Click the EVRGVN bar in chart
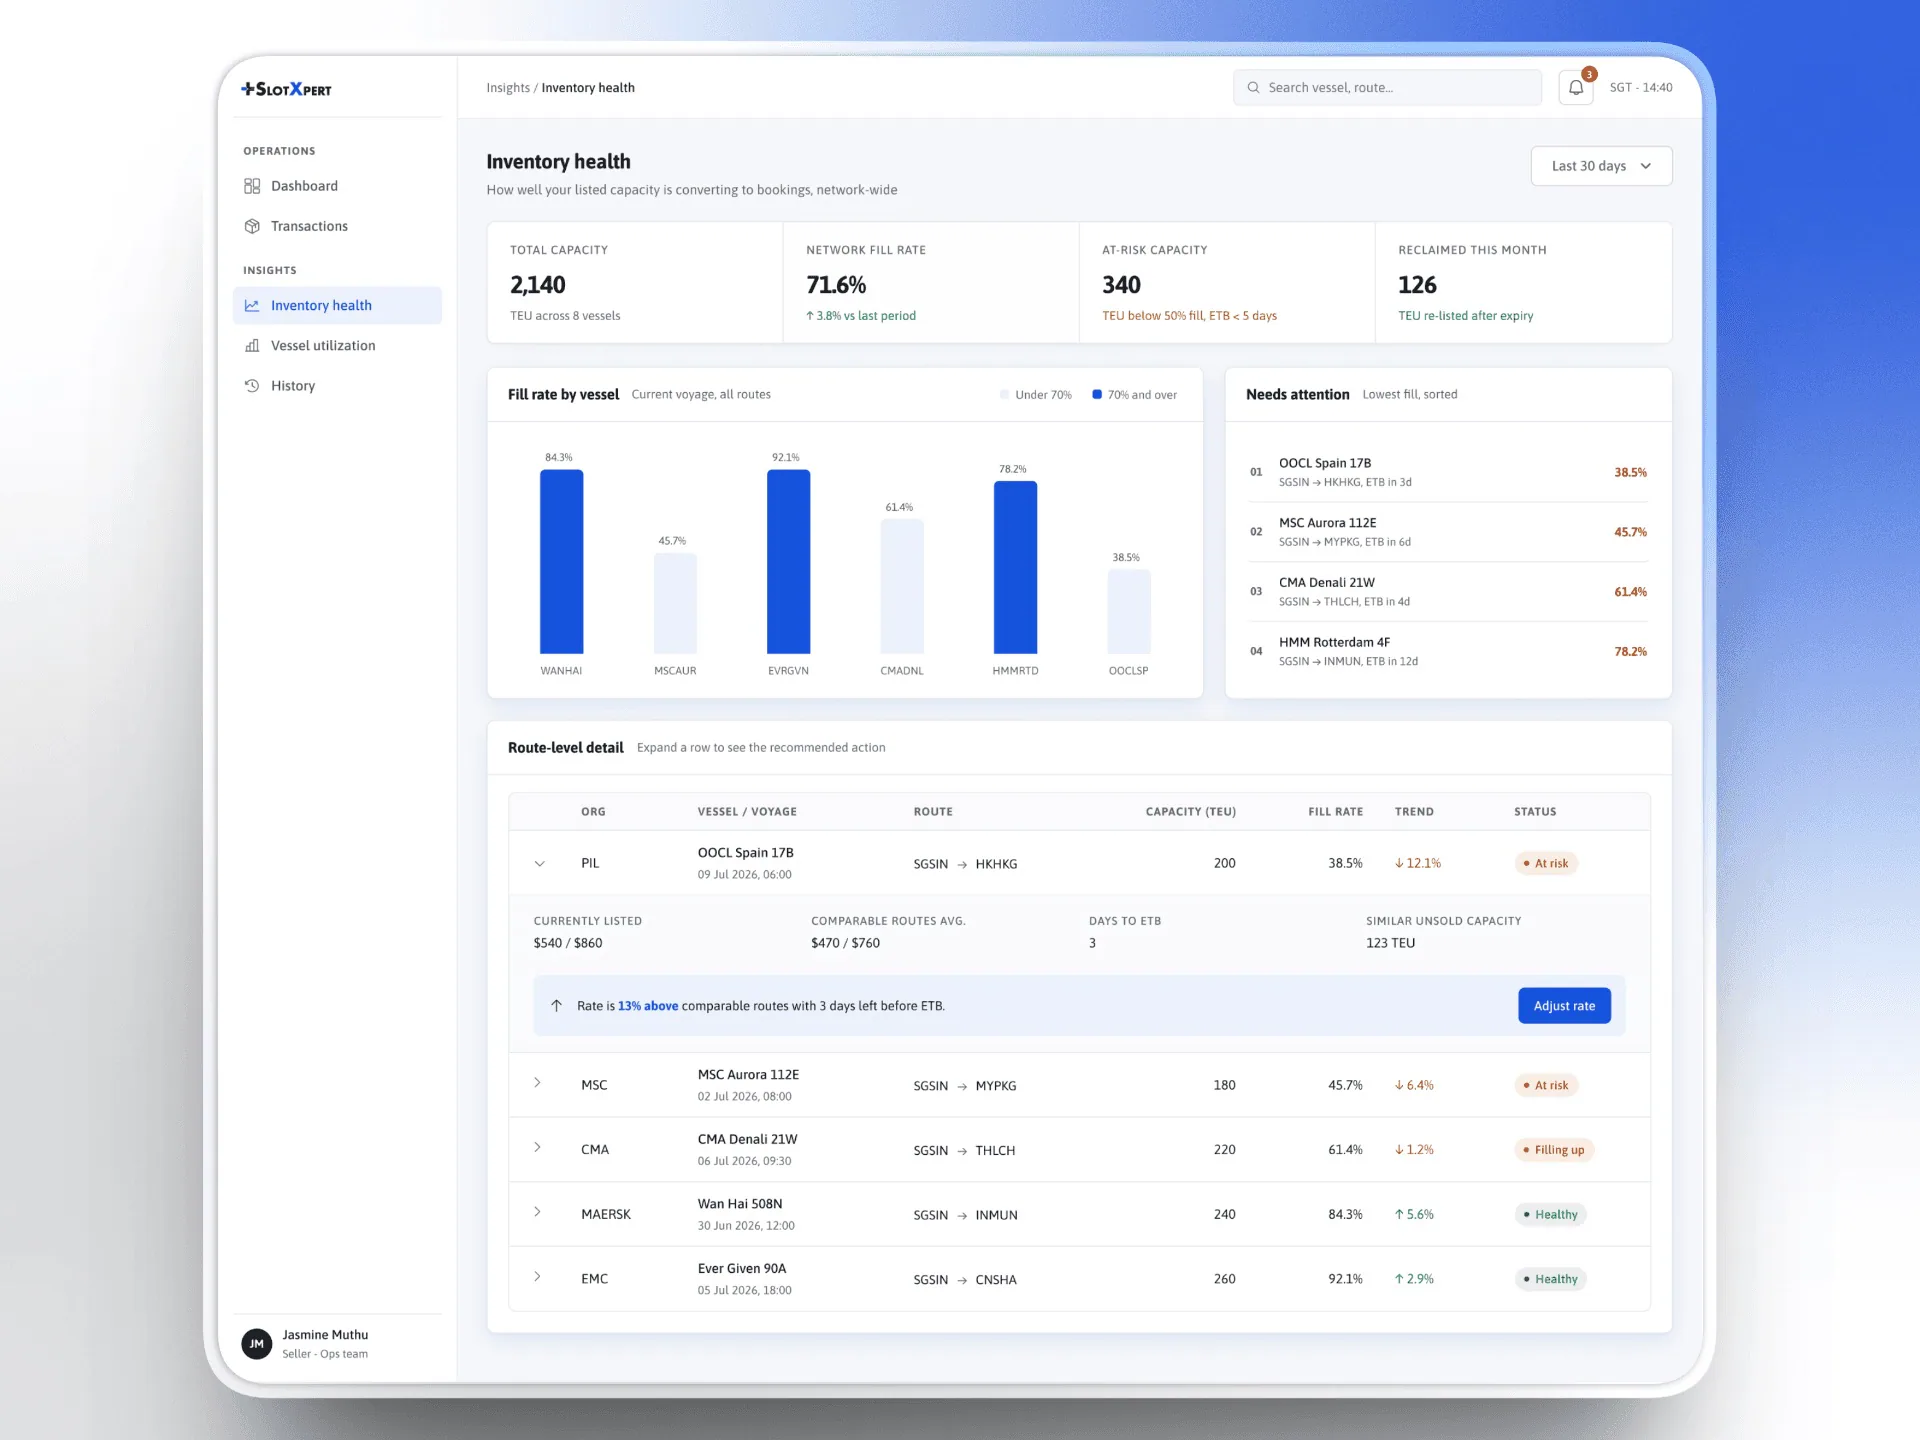The height and width of the screenshot is (1440, 1920). pyautogui.click(x=788, y=562)
